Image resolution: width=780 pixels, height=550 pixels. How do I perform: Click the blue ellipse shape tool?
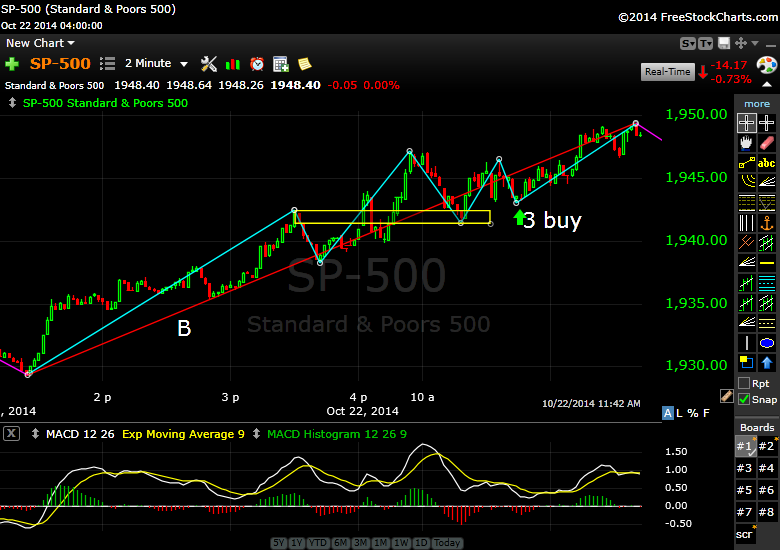click(x=767, y=343)
